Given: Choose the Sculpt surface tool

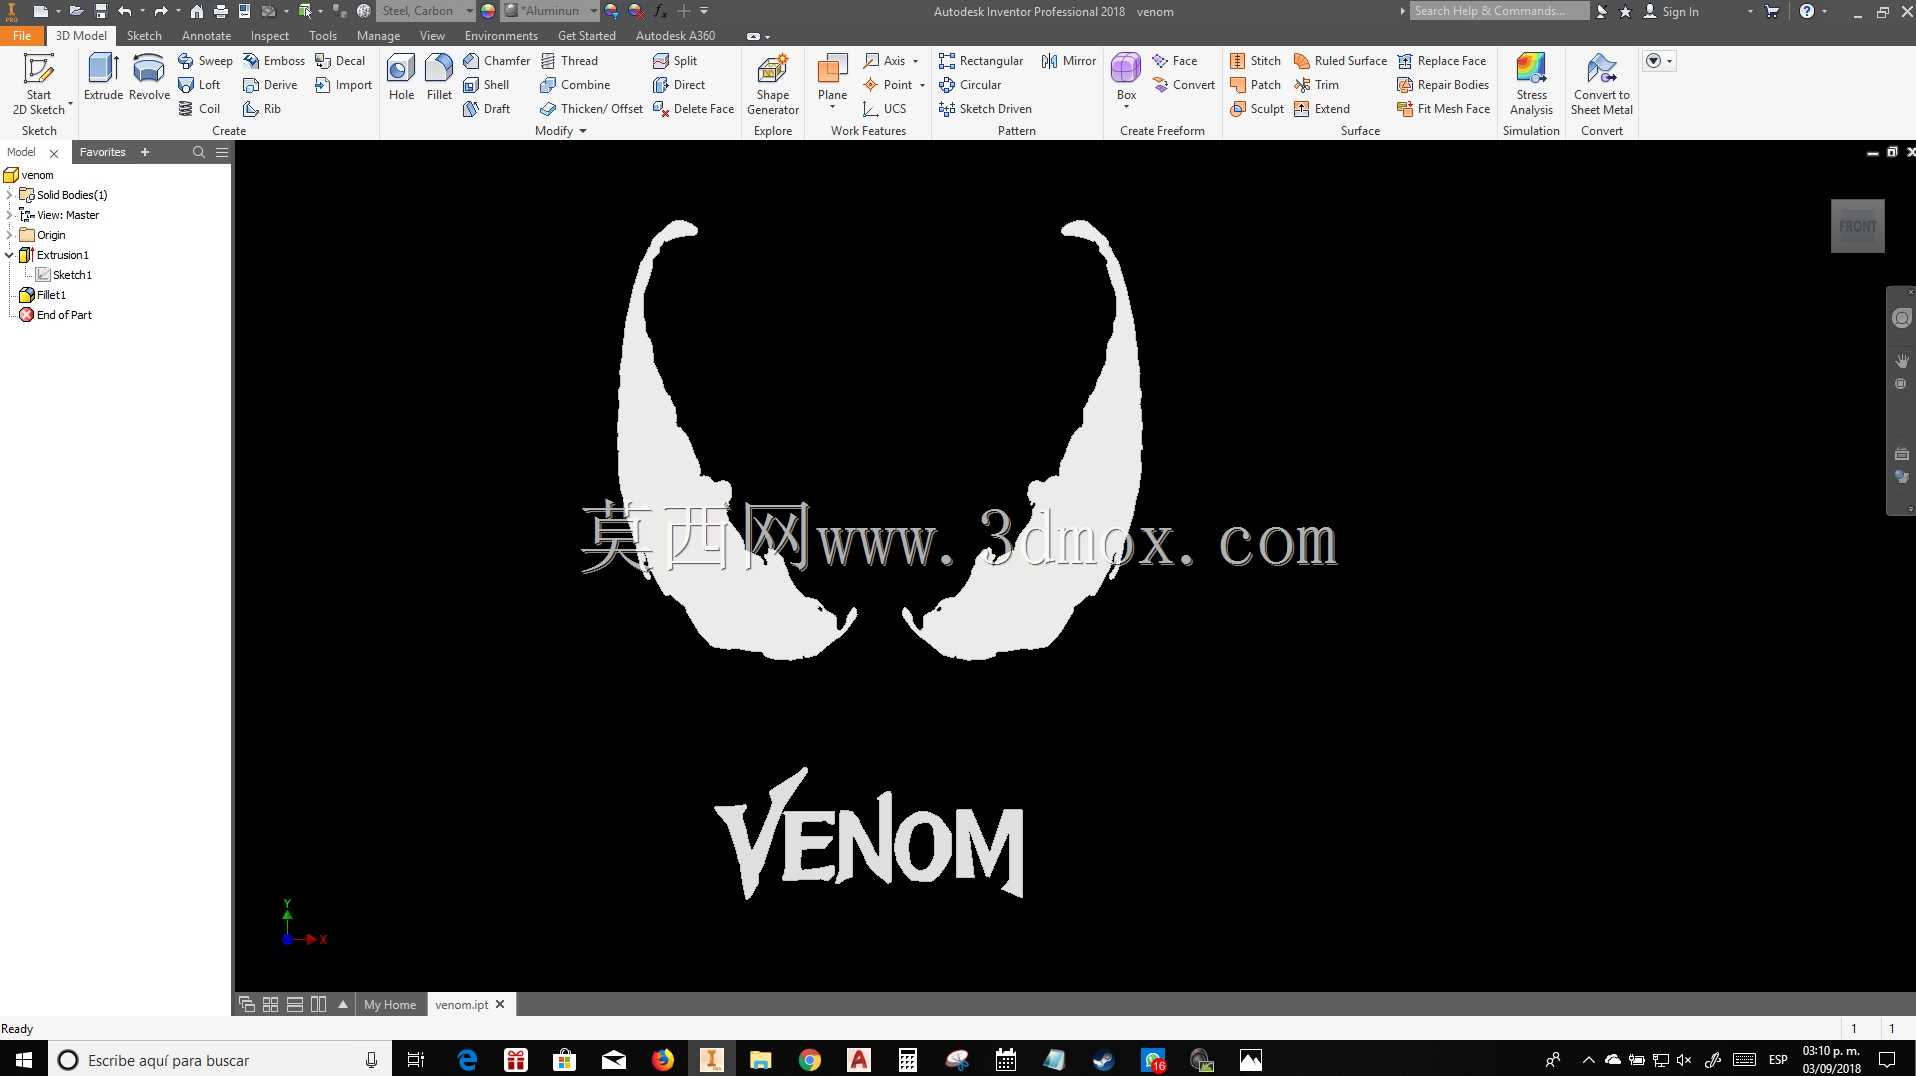Looking at the screenshot, I should click(x=1257, y=109).
